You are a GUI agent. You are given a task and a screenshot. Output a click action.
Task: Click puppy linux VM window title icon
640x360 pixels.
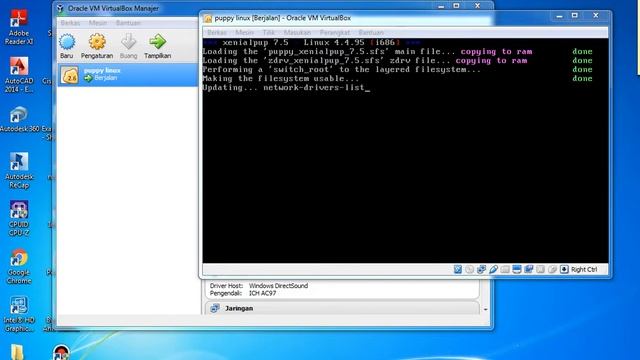[208, 18]
